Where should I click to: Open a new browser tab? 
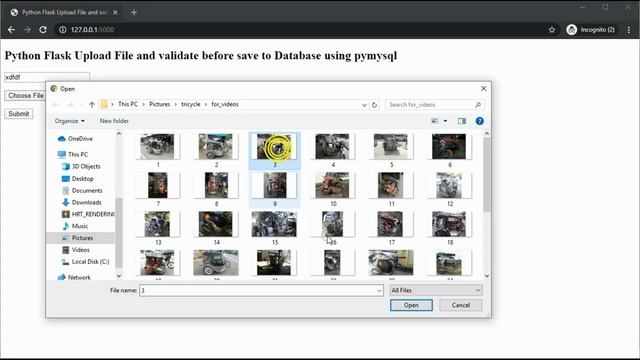[134, 12]
